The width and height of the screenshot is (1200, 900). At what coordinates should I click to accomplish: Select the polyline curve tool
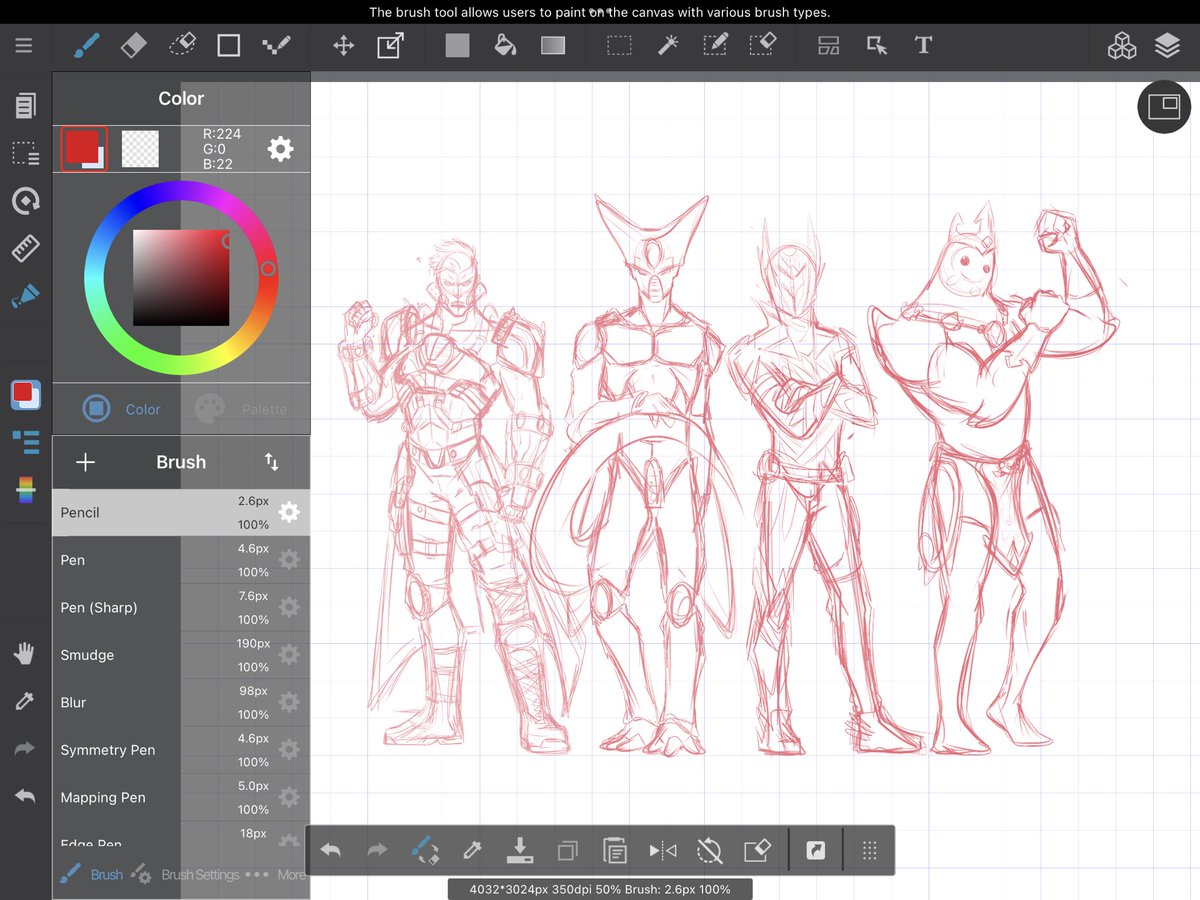tap(276, 46)
